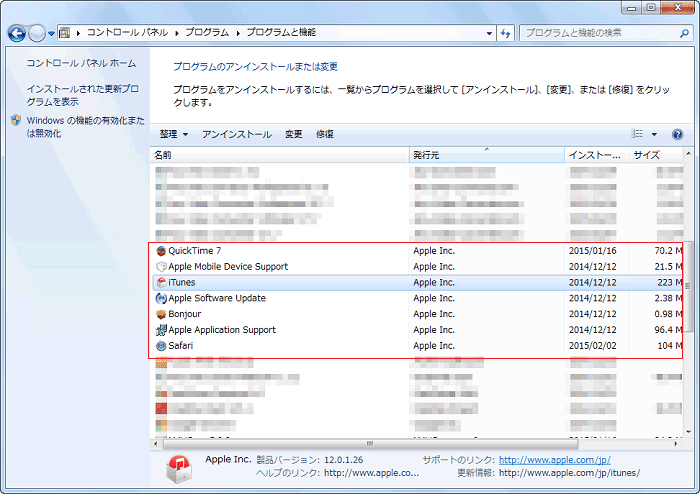700x494 pixels.
Task: Click the forward navigation arrow
Action: (37, 33)
